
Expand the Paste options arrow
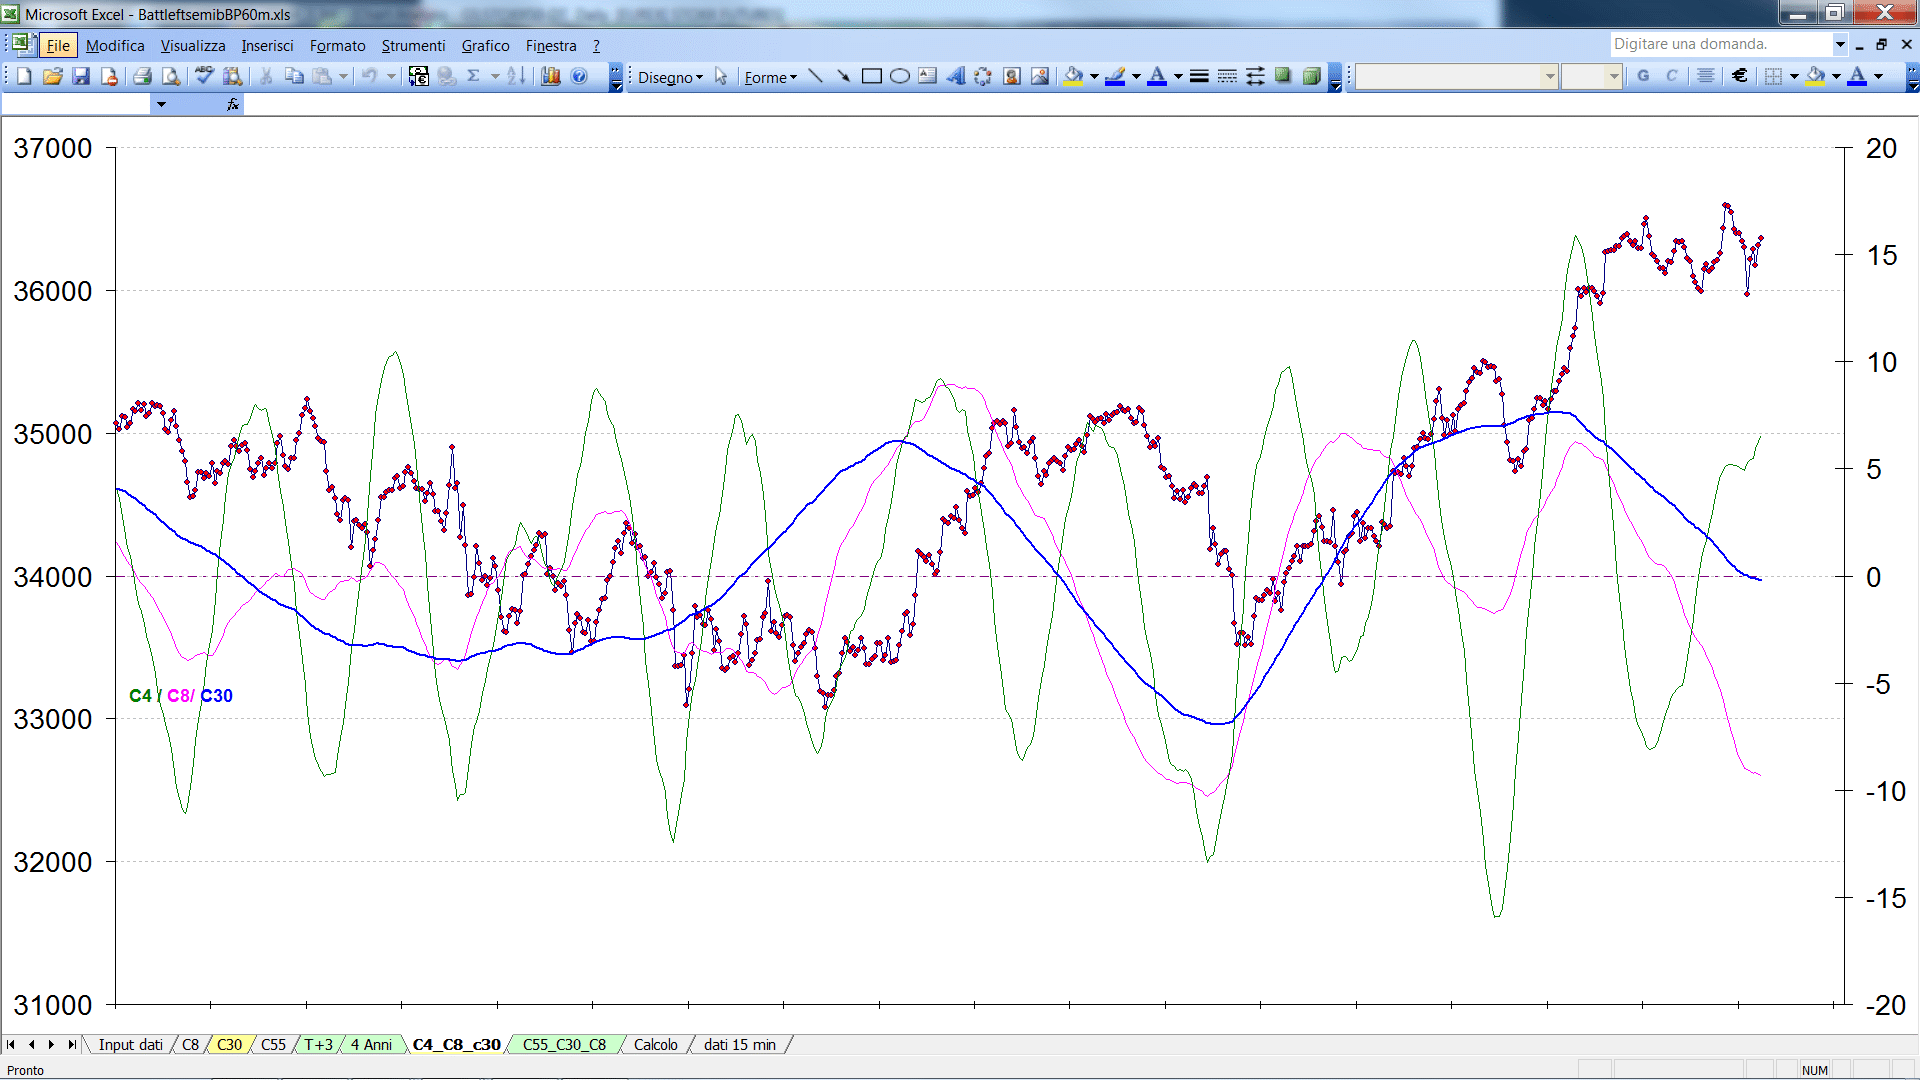(x=343, y=76)
